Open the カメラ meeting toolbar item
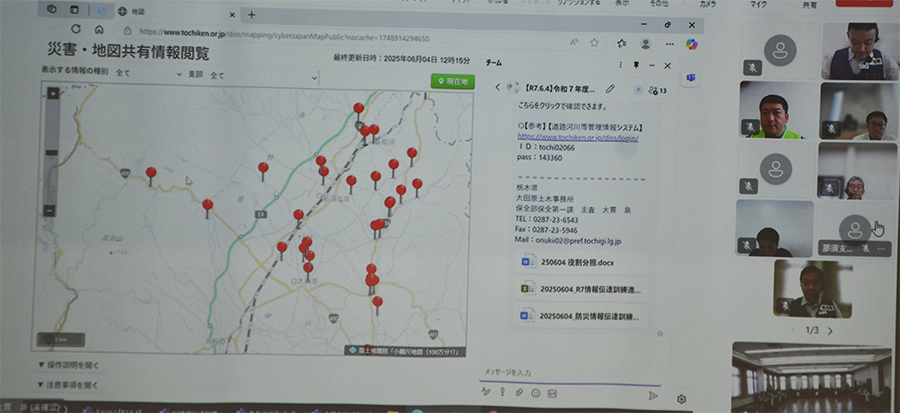This screenshot has height=413, width=900. [707, 5]
